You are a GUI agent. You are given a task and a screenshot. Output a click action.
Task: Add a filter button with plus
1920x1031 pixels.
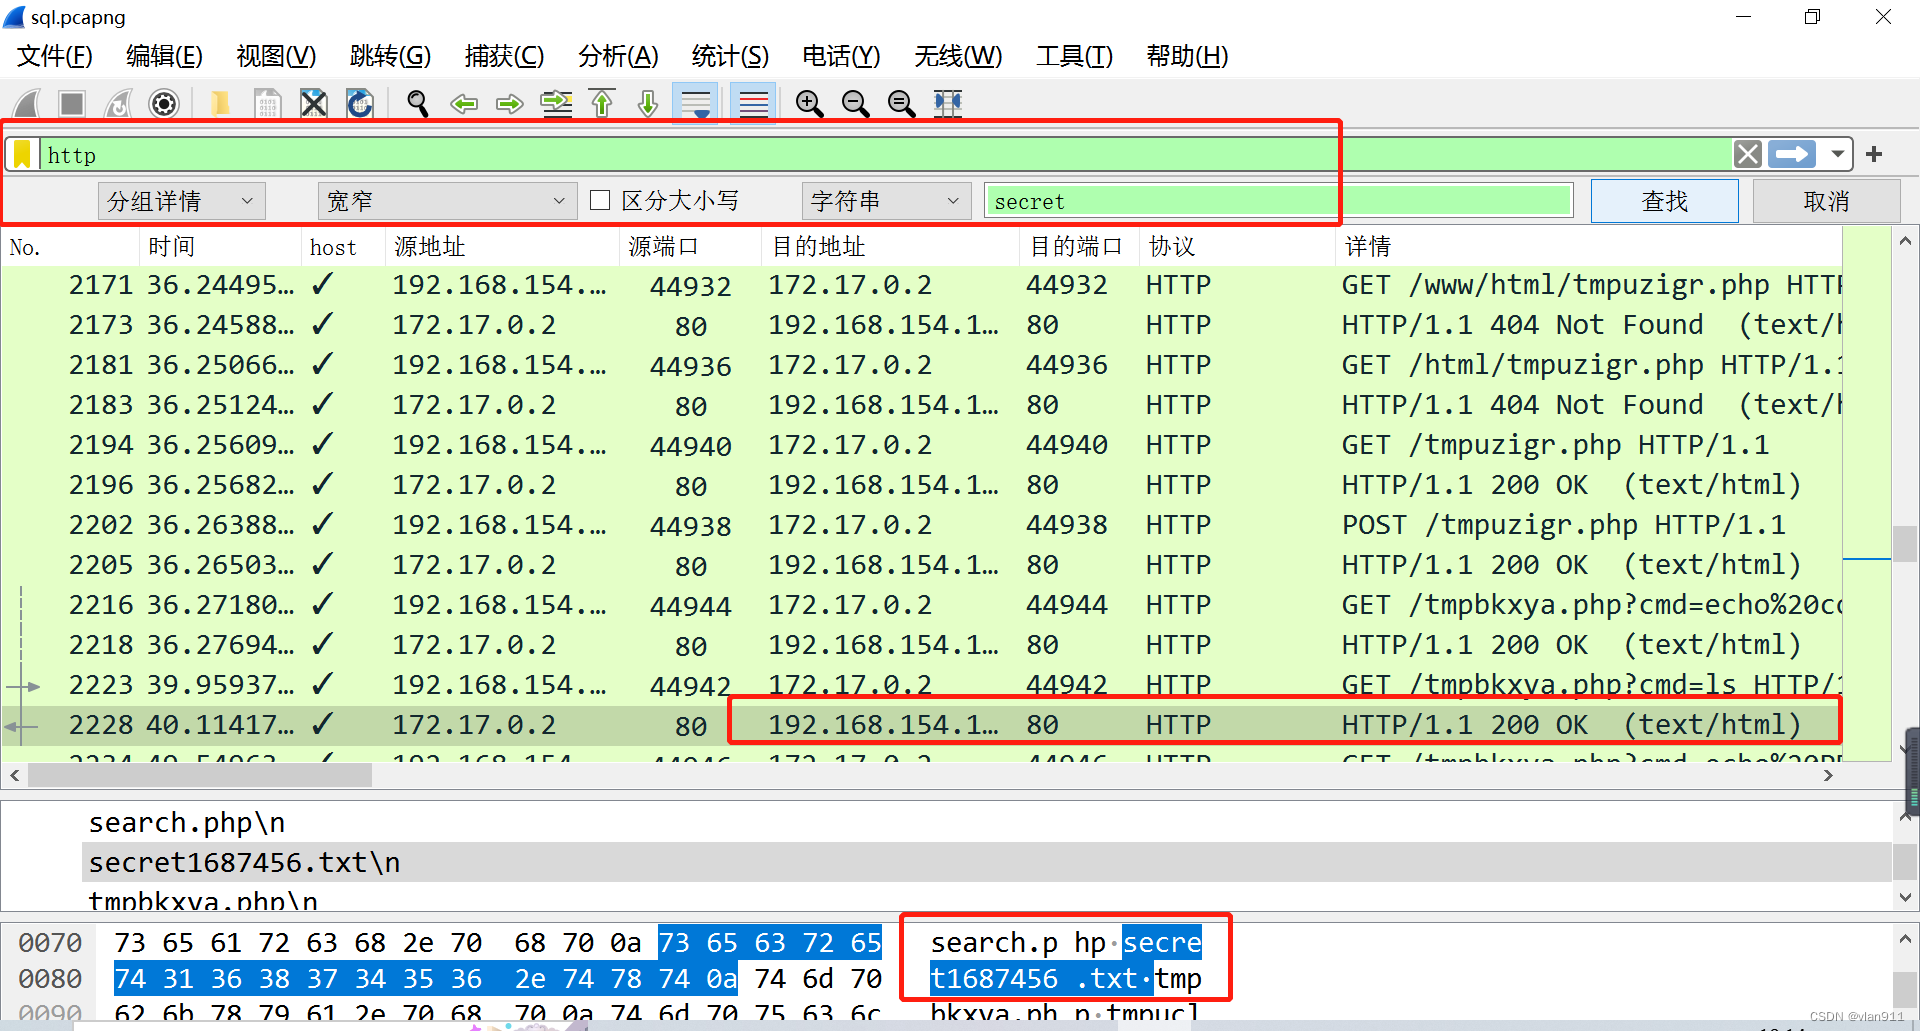click(x=1874, y=154)
